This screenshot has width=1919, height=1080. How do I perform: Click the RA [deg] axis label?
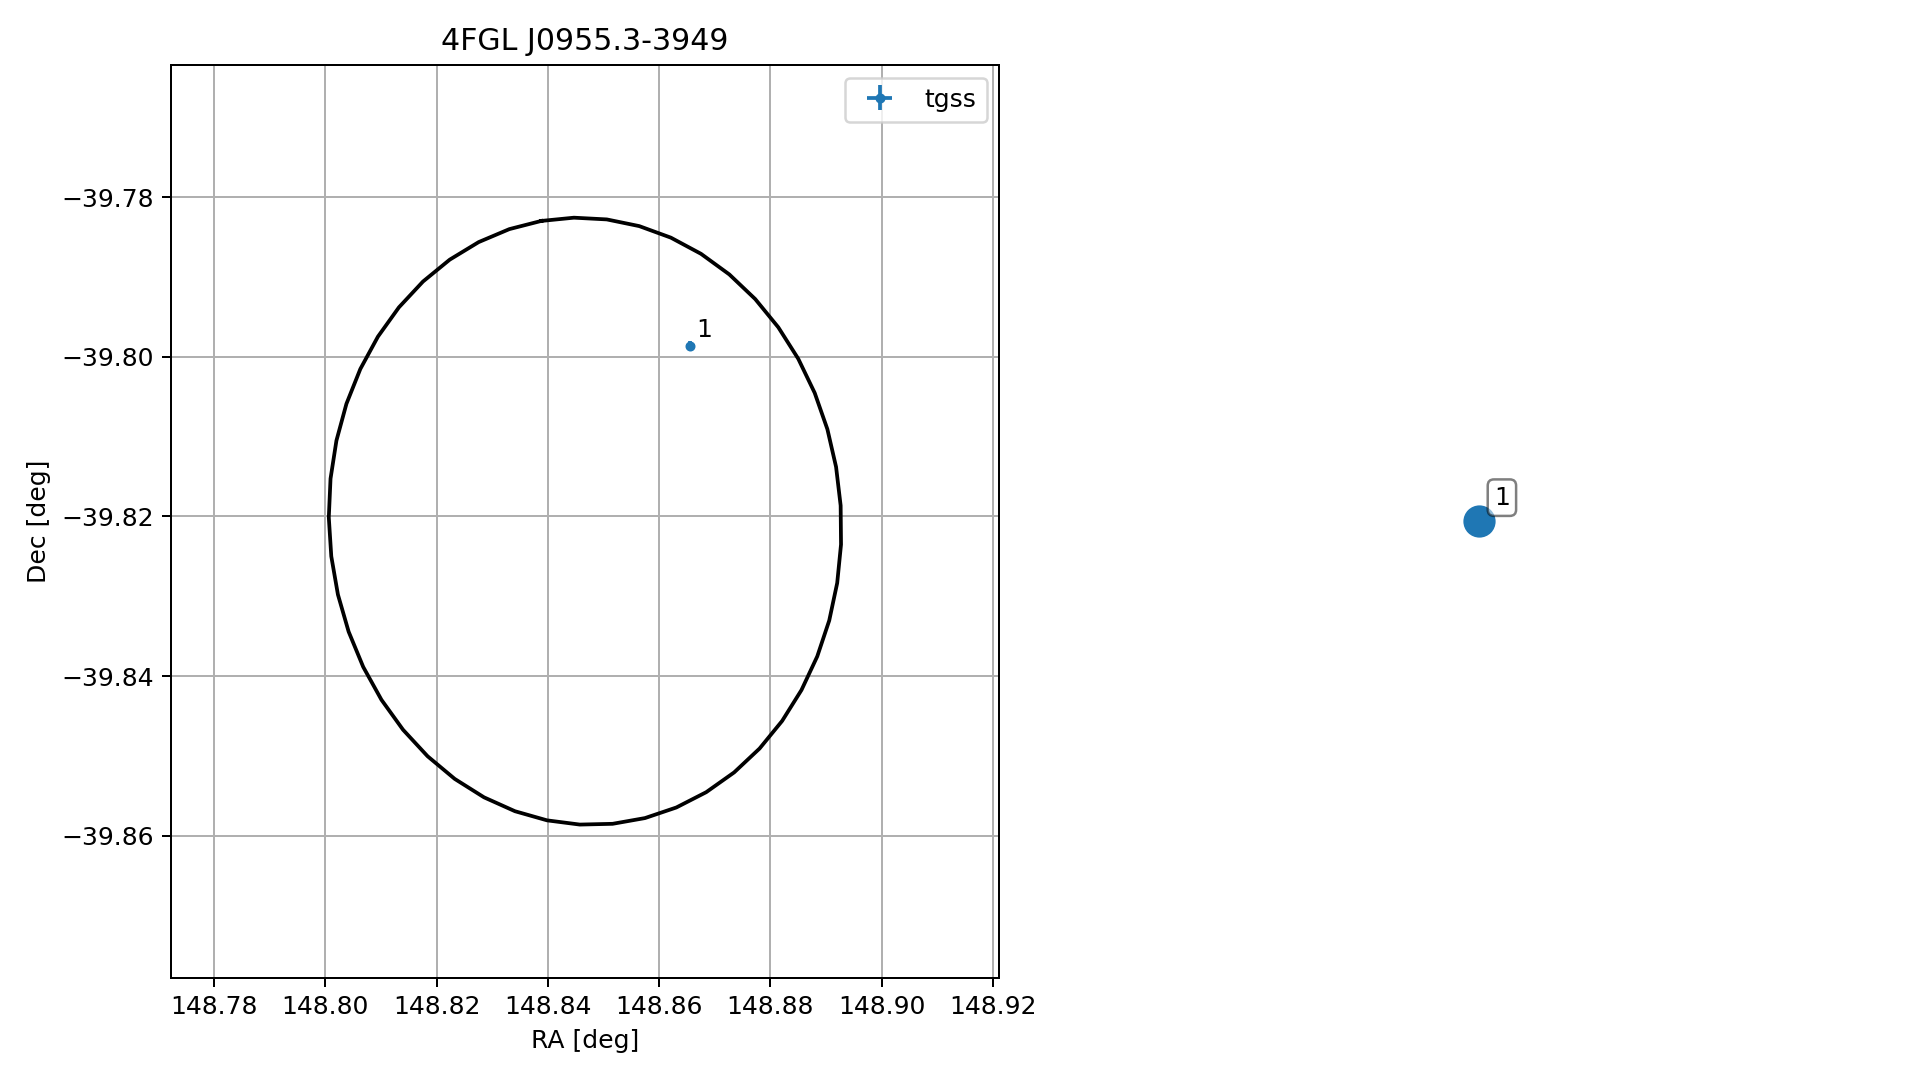tap(585, 1040)
